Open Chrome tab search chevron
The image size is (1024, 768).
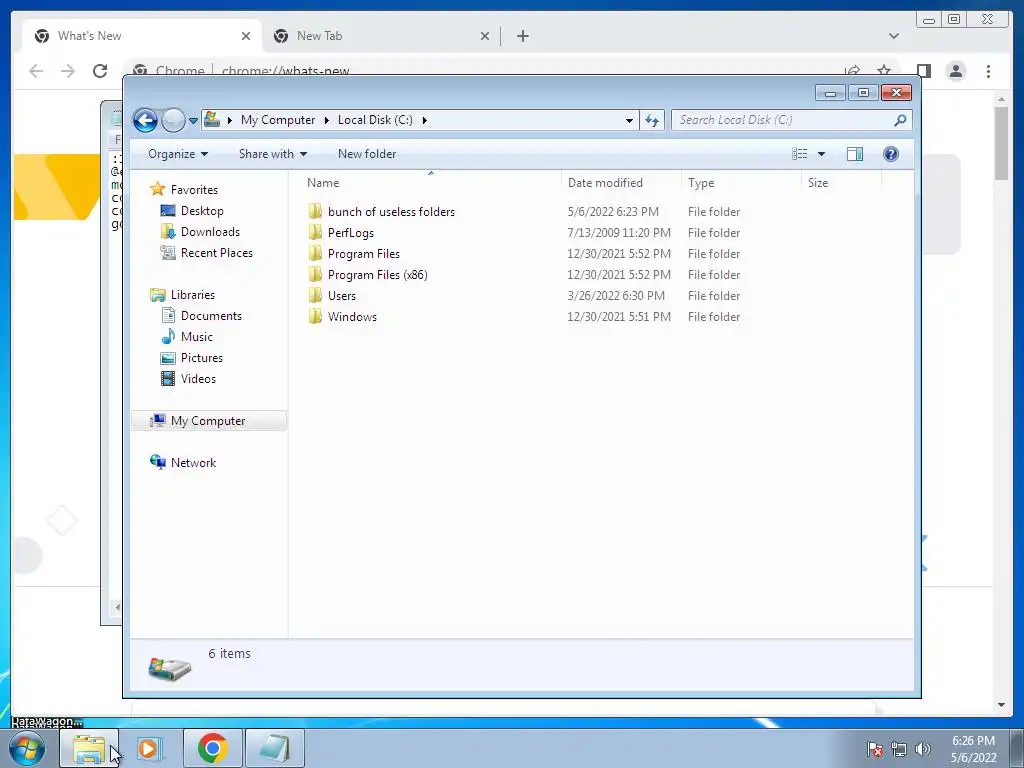click(x=893, y=36)
